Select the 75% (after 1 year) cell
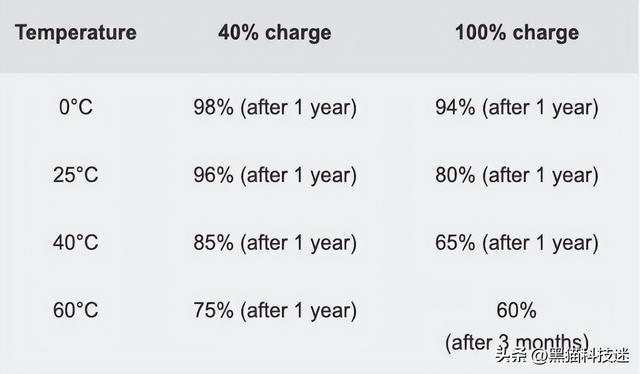640x374 pixels. point(275,311)
